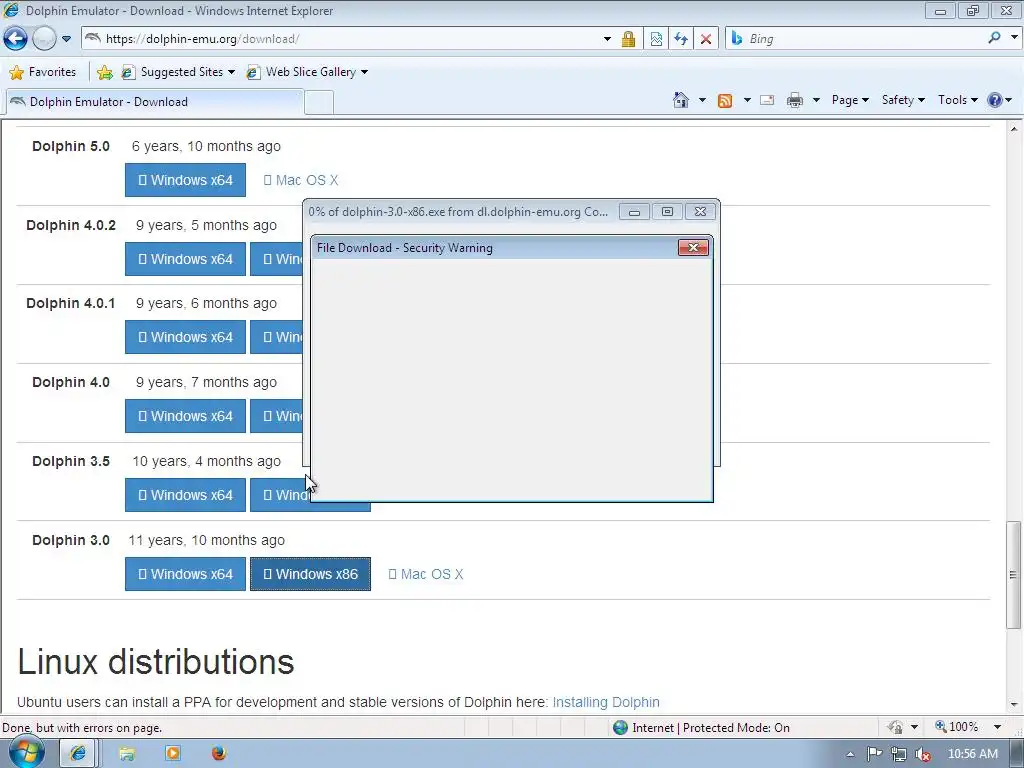Click the Action Center flag icon
This screenshot has height=768, width=1024.
coord(874,754)
